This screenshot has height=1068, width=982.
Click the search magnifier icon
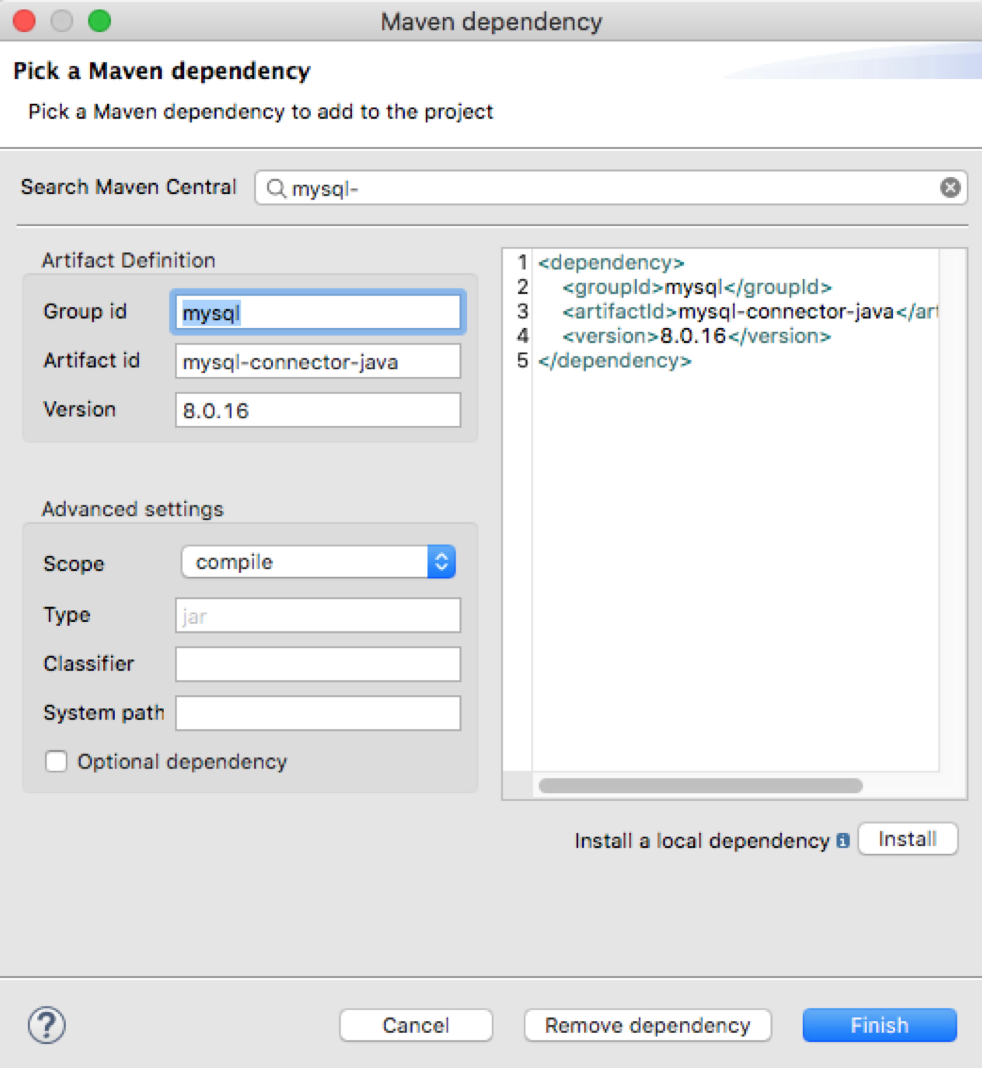point(276,188)
